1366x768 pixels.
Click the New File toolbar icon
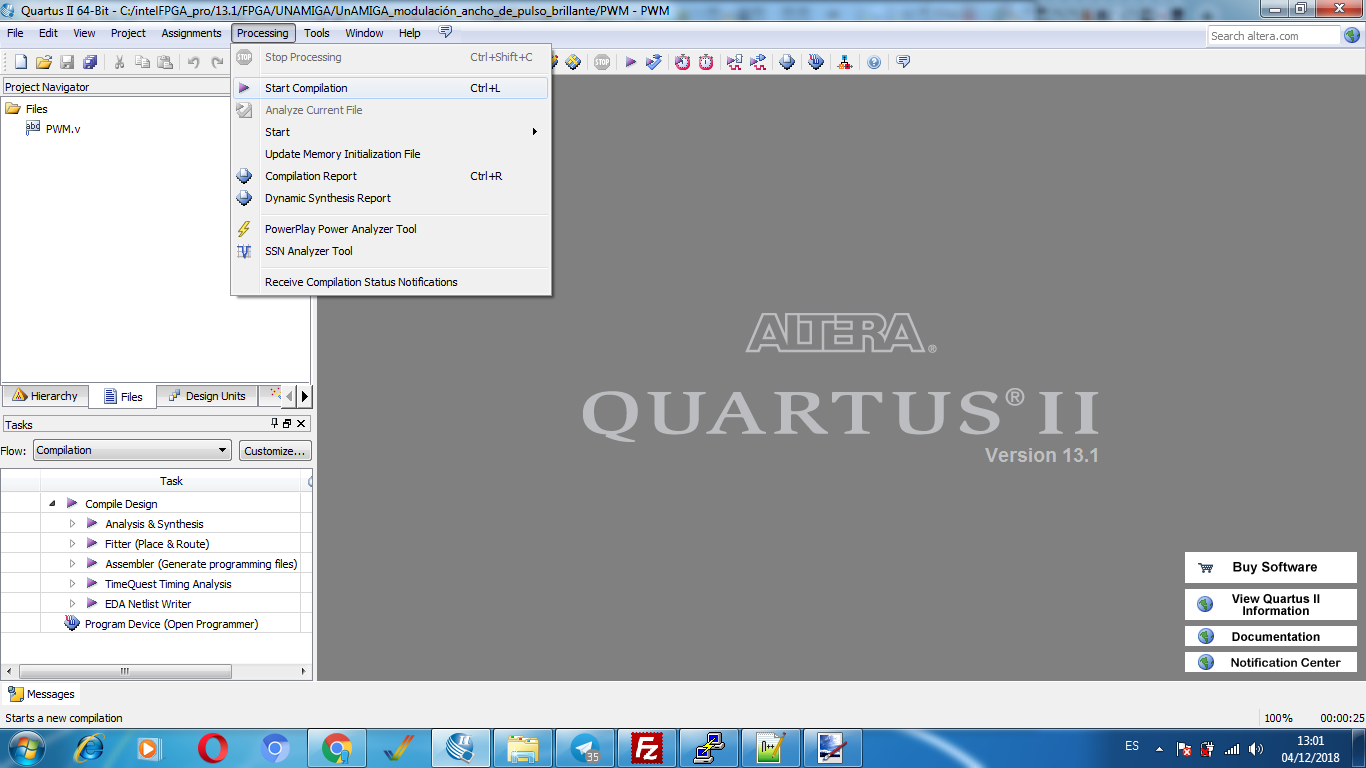point(20,62)
